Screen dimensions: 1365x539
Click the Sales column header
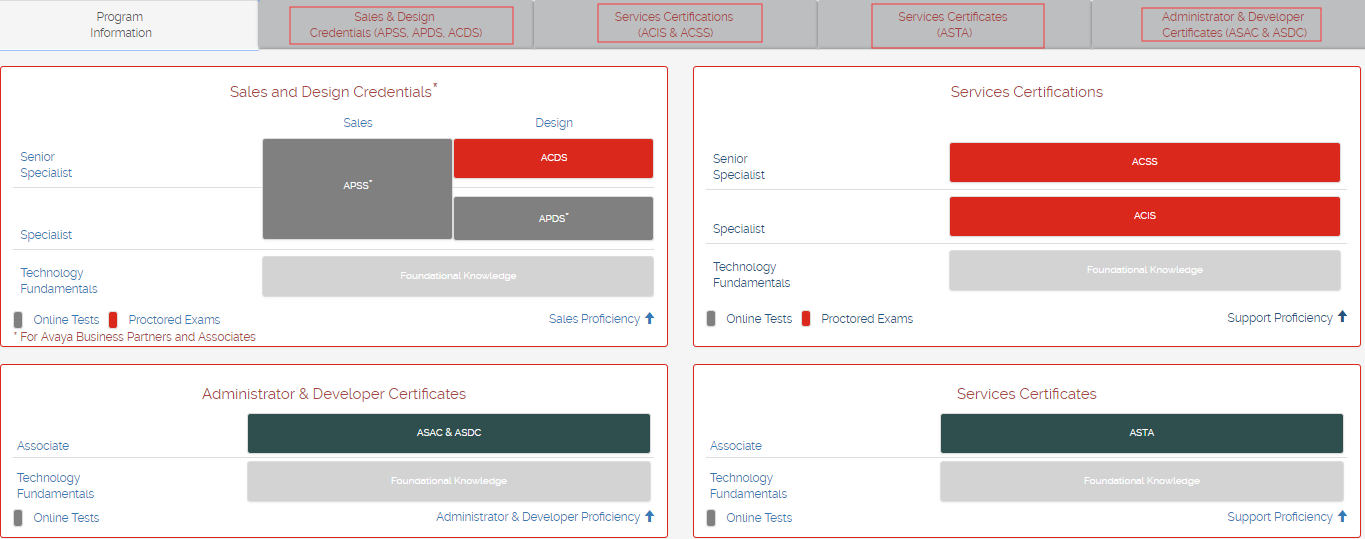click(357, 123)
